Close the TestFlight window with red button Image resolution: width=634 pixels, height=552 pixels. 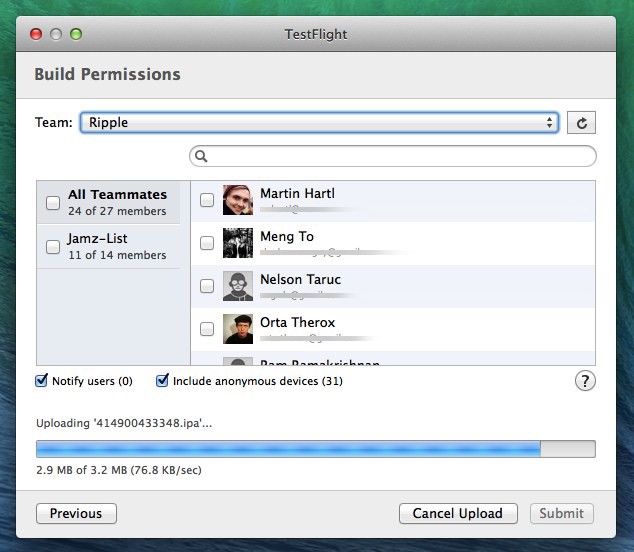coord(36,34)
